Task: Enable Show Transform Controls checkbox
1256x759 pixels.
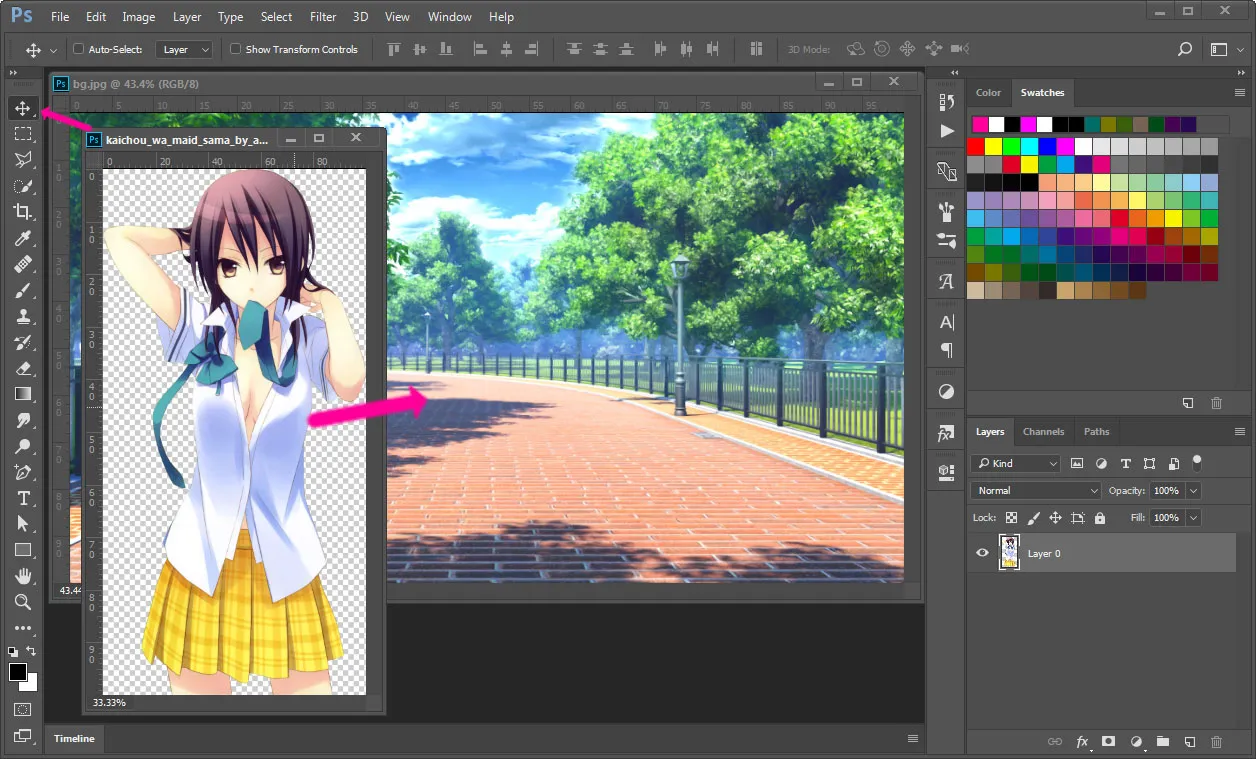Action: pyautogui.click(x=236, y=49)
